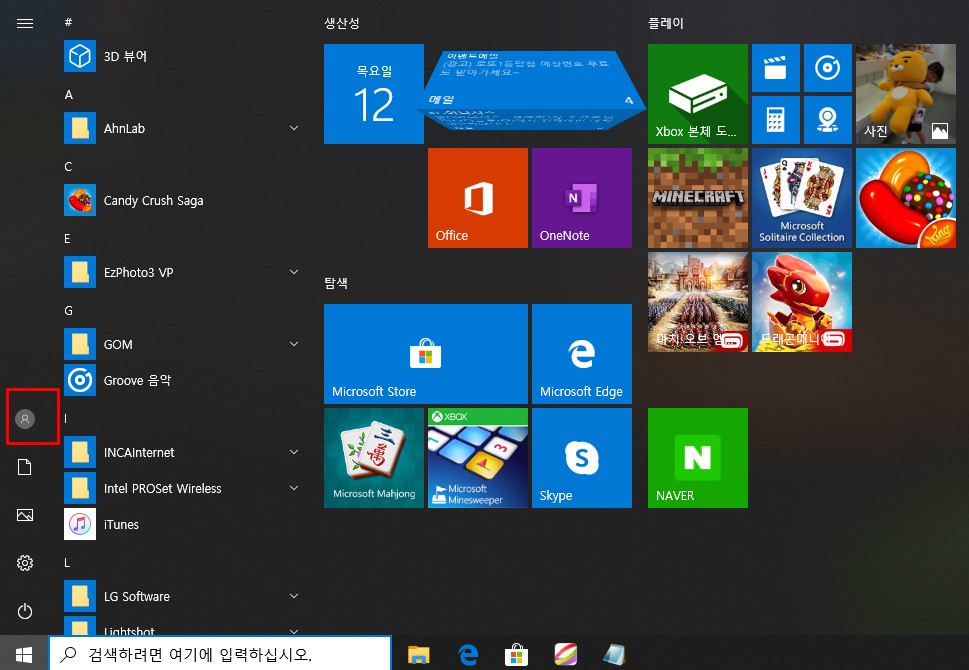Open the Movies & TV clapperboard tile
The width and height of the screenshot is (969, 670).
tap(776, 68)
